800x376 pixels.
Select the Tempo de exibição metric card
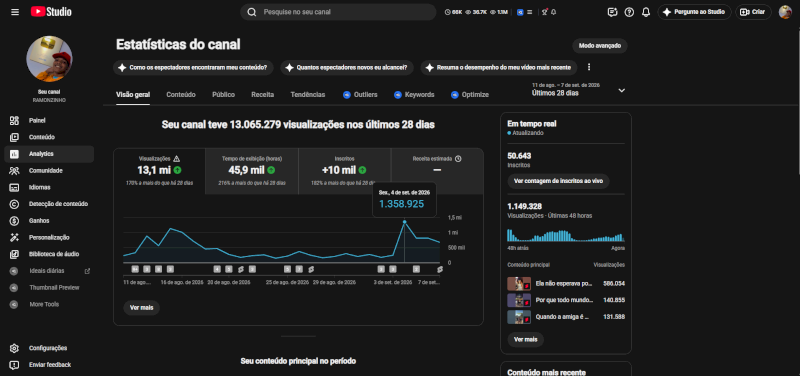252,171
